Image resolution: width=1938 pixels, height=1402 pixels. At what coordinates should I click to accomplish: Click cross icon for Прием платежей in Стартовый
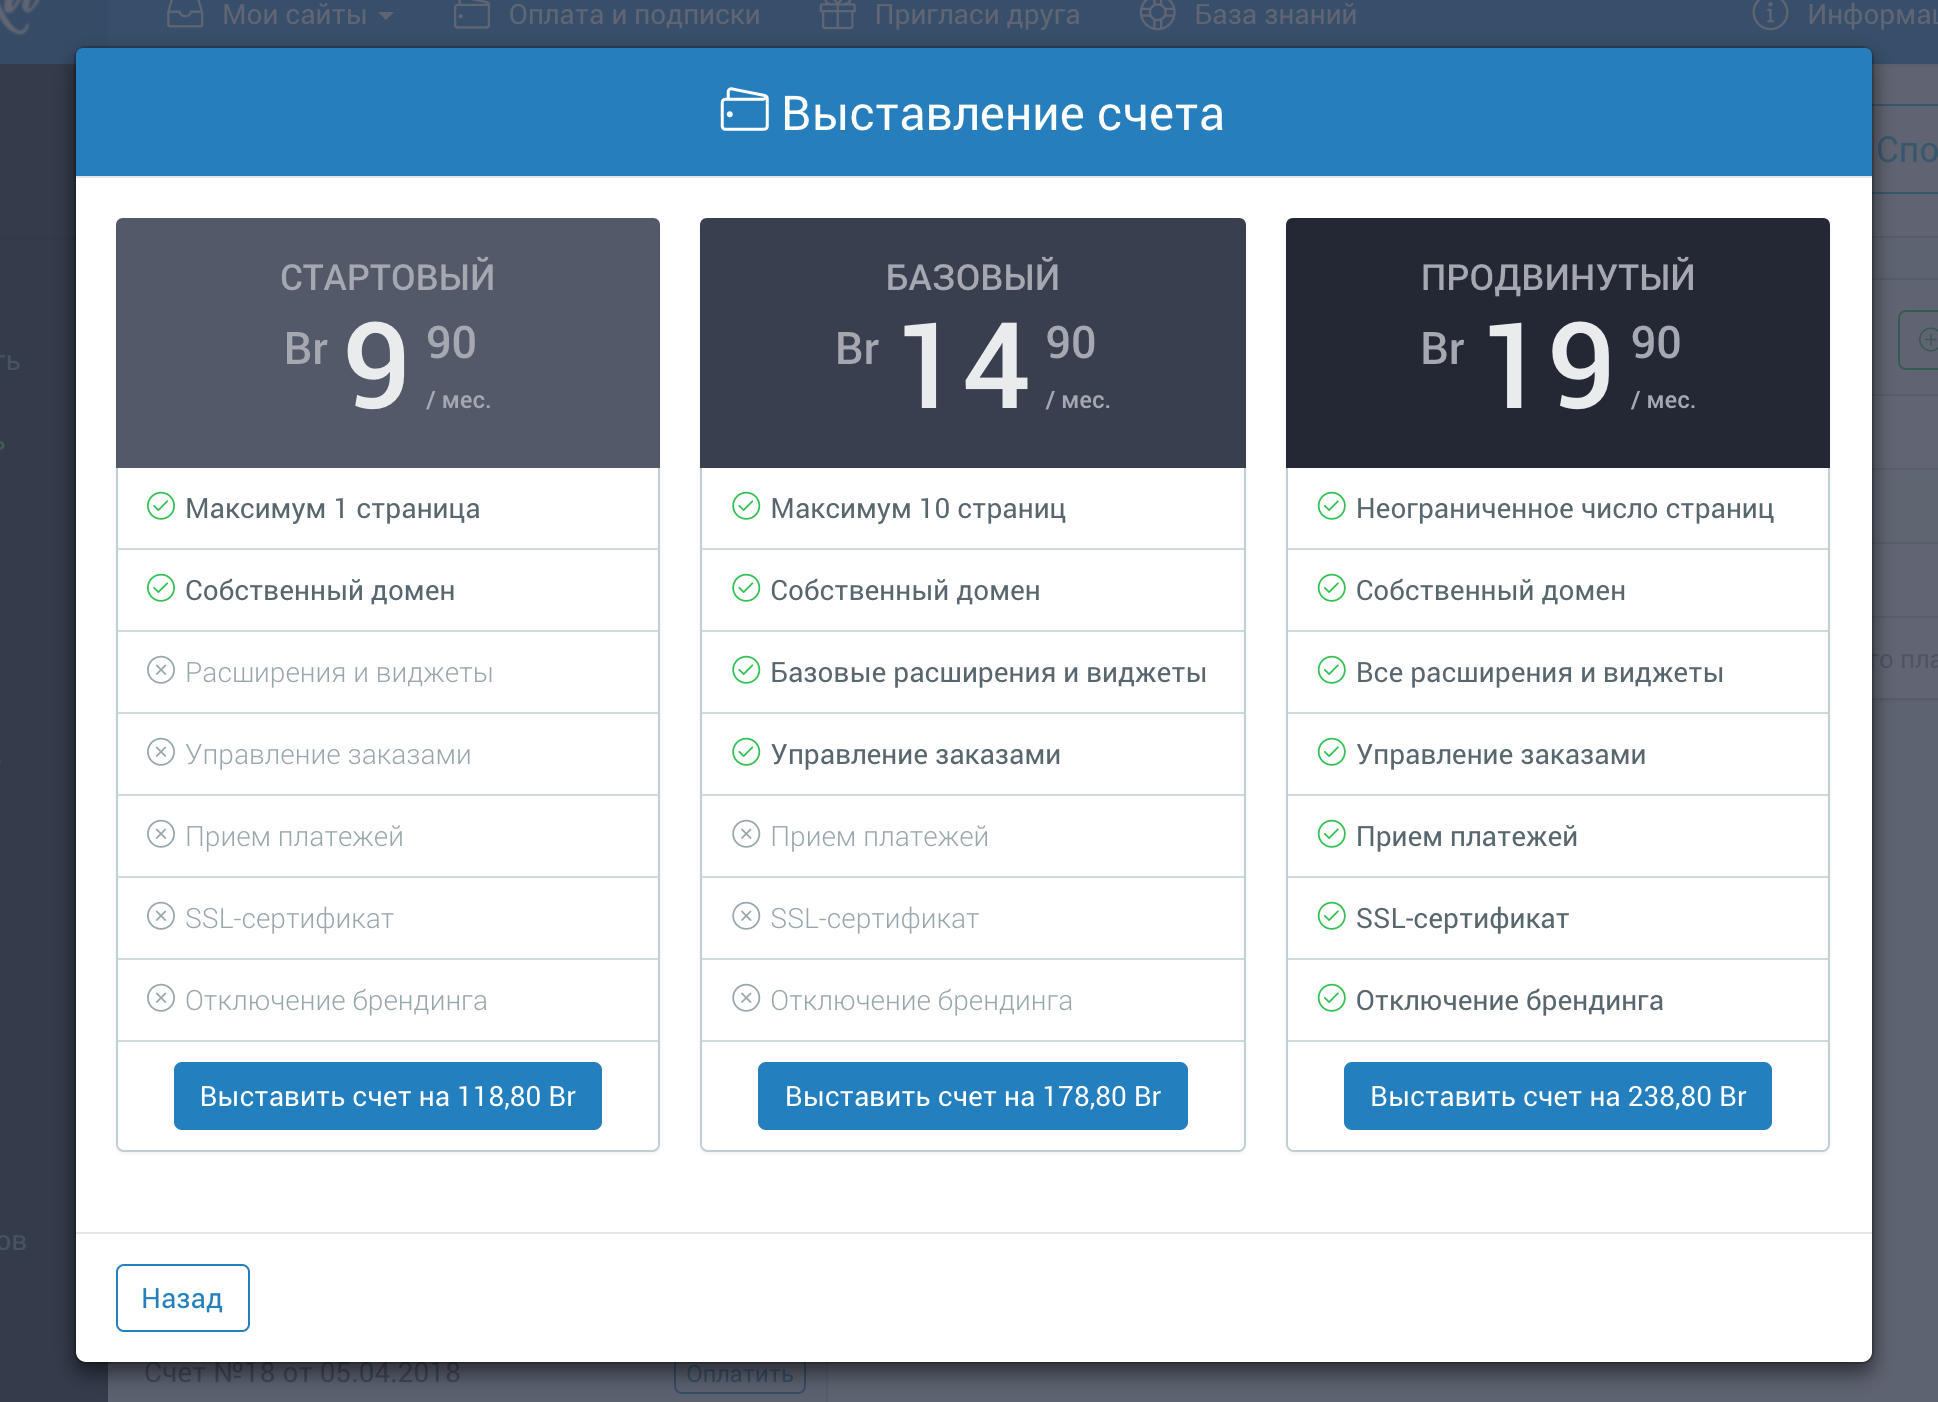point(161,834)
